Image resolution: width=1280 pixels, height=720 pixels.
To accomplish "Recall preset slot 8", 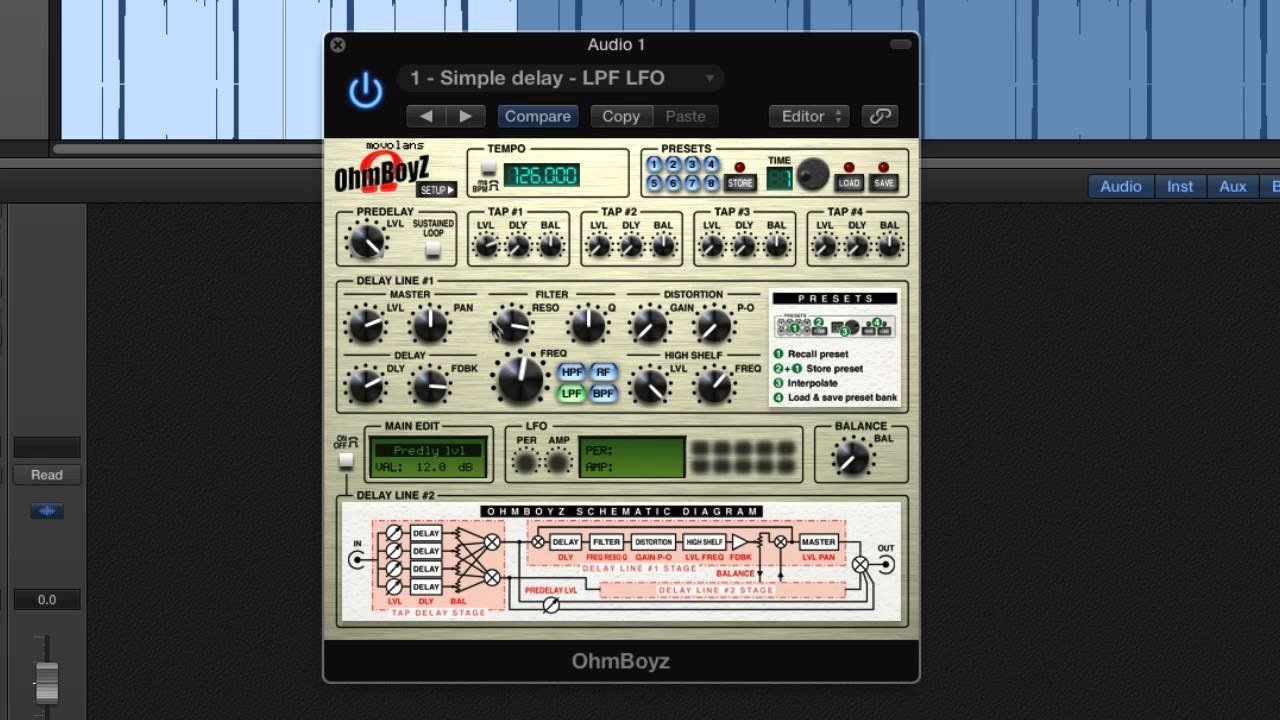I will pyautogui.click(x=711, y=183).
